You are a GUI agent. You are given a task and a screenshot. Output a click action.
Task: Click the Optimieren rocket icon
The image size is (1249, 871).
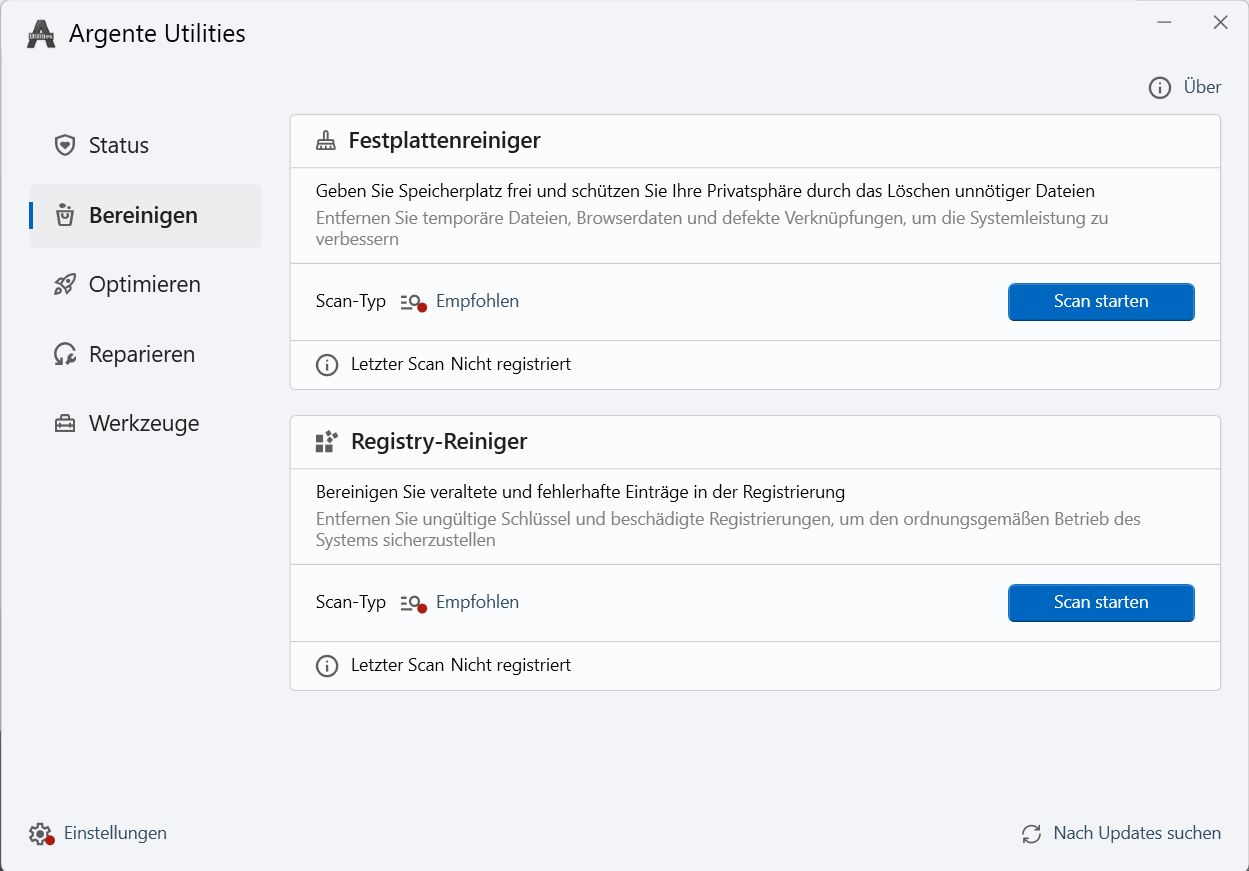pos(65,285)
